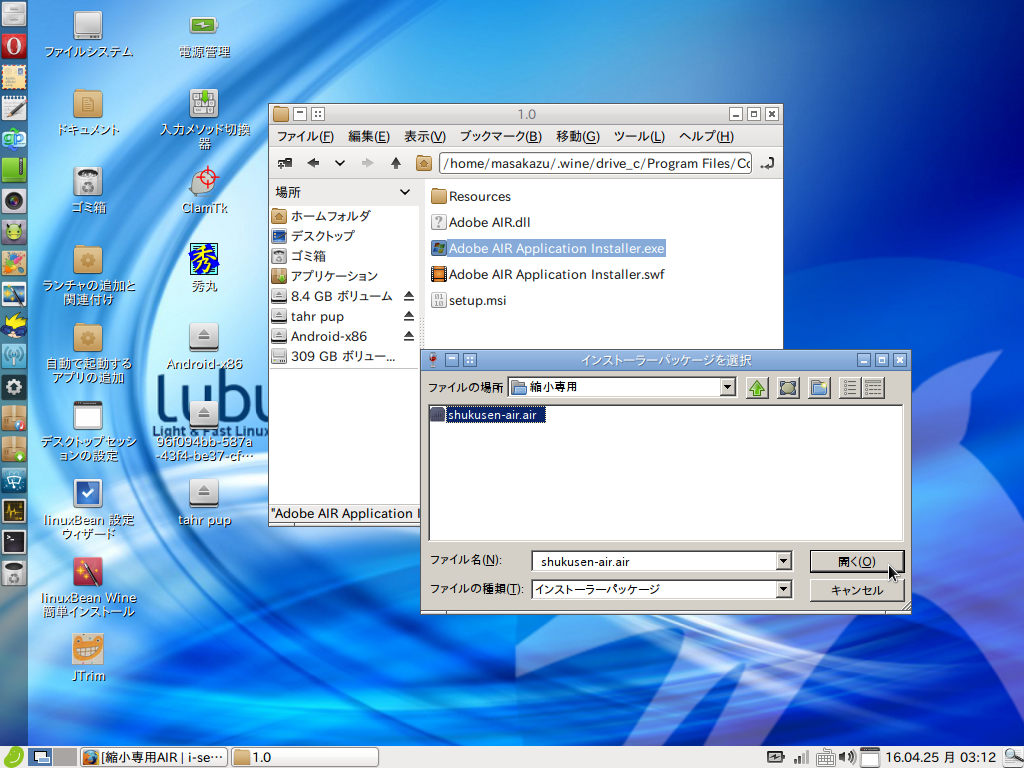Click the signal strength indicator in the tray

click(800, 757)
